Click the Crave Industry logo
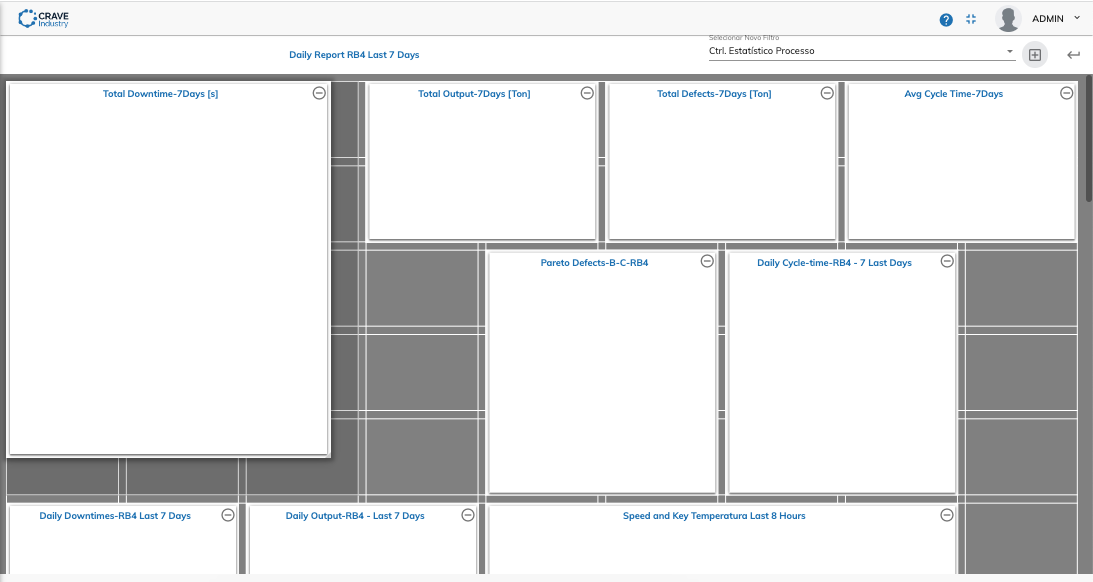The width and height of the screenshot is (1093, 582). [43, 19]
